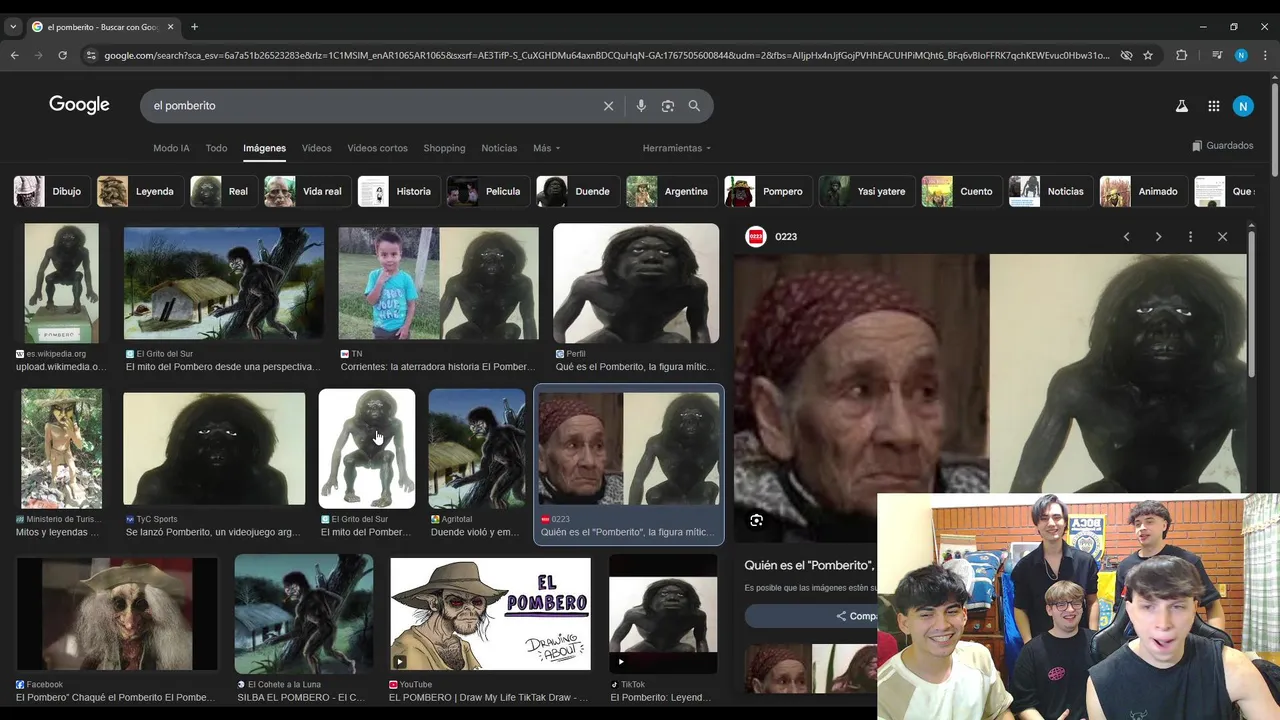Screen dimensions: 1280x720
Task: Open the Google apps grid icon
Action: pyautogui.click(x=1213, y=106)
